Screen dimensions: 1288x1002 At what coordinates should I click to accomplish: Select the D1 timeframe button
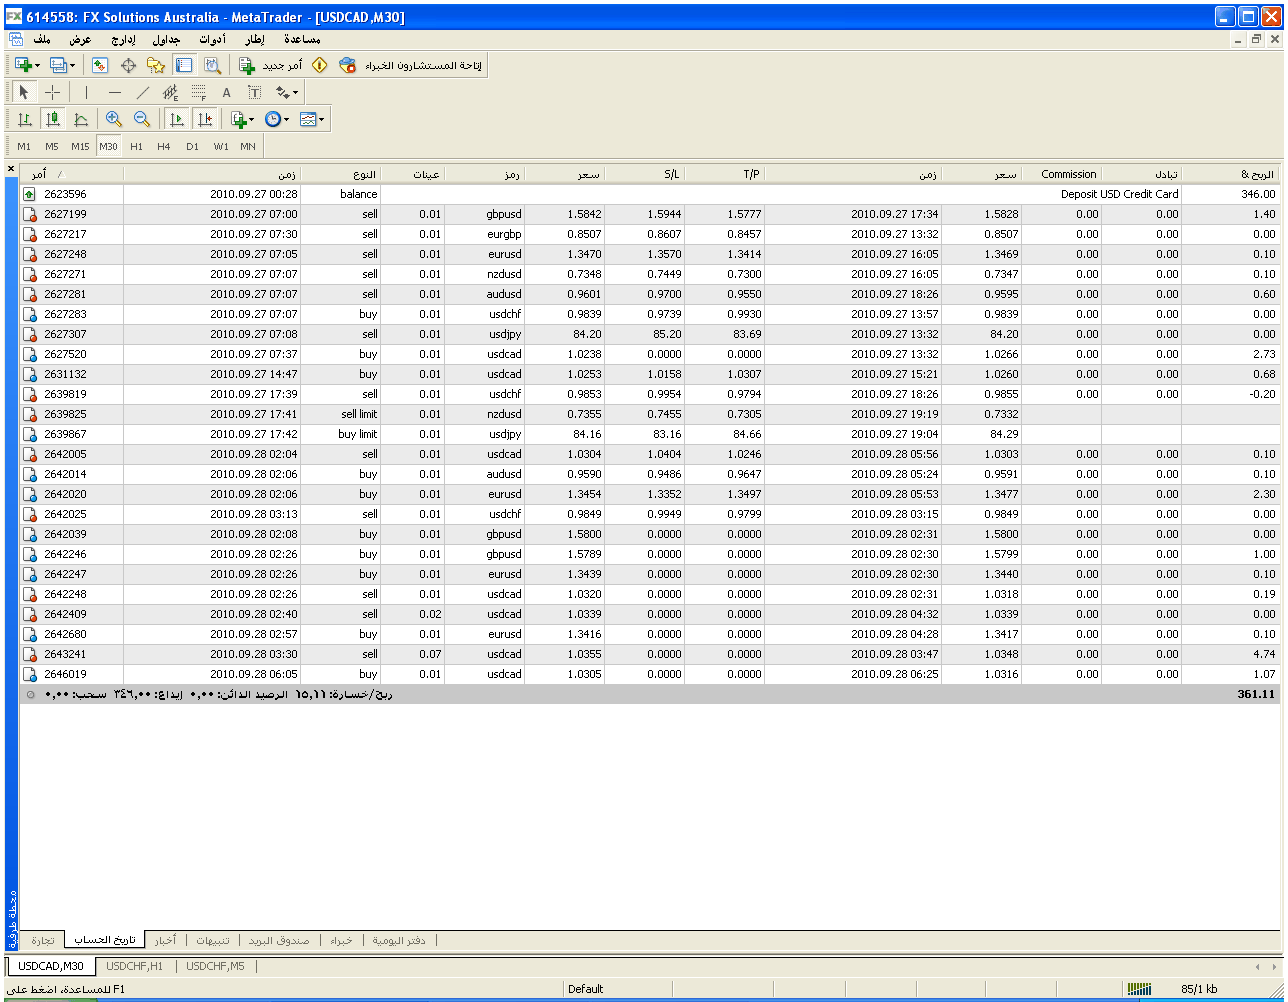coord(192,146)
